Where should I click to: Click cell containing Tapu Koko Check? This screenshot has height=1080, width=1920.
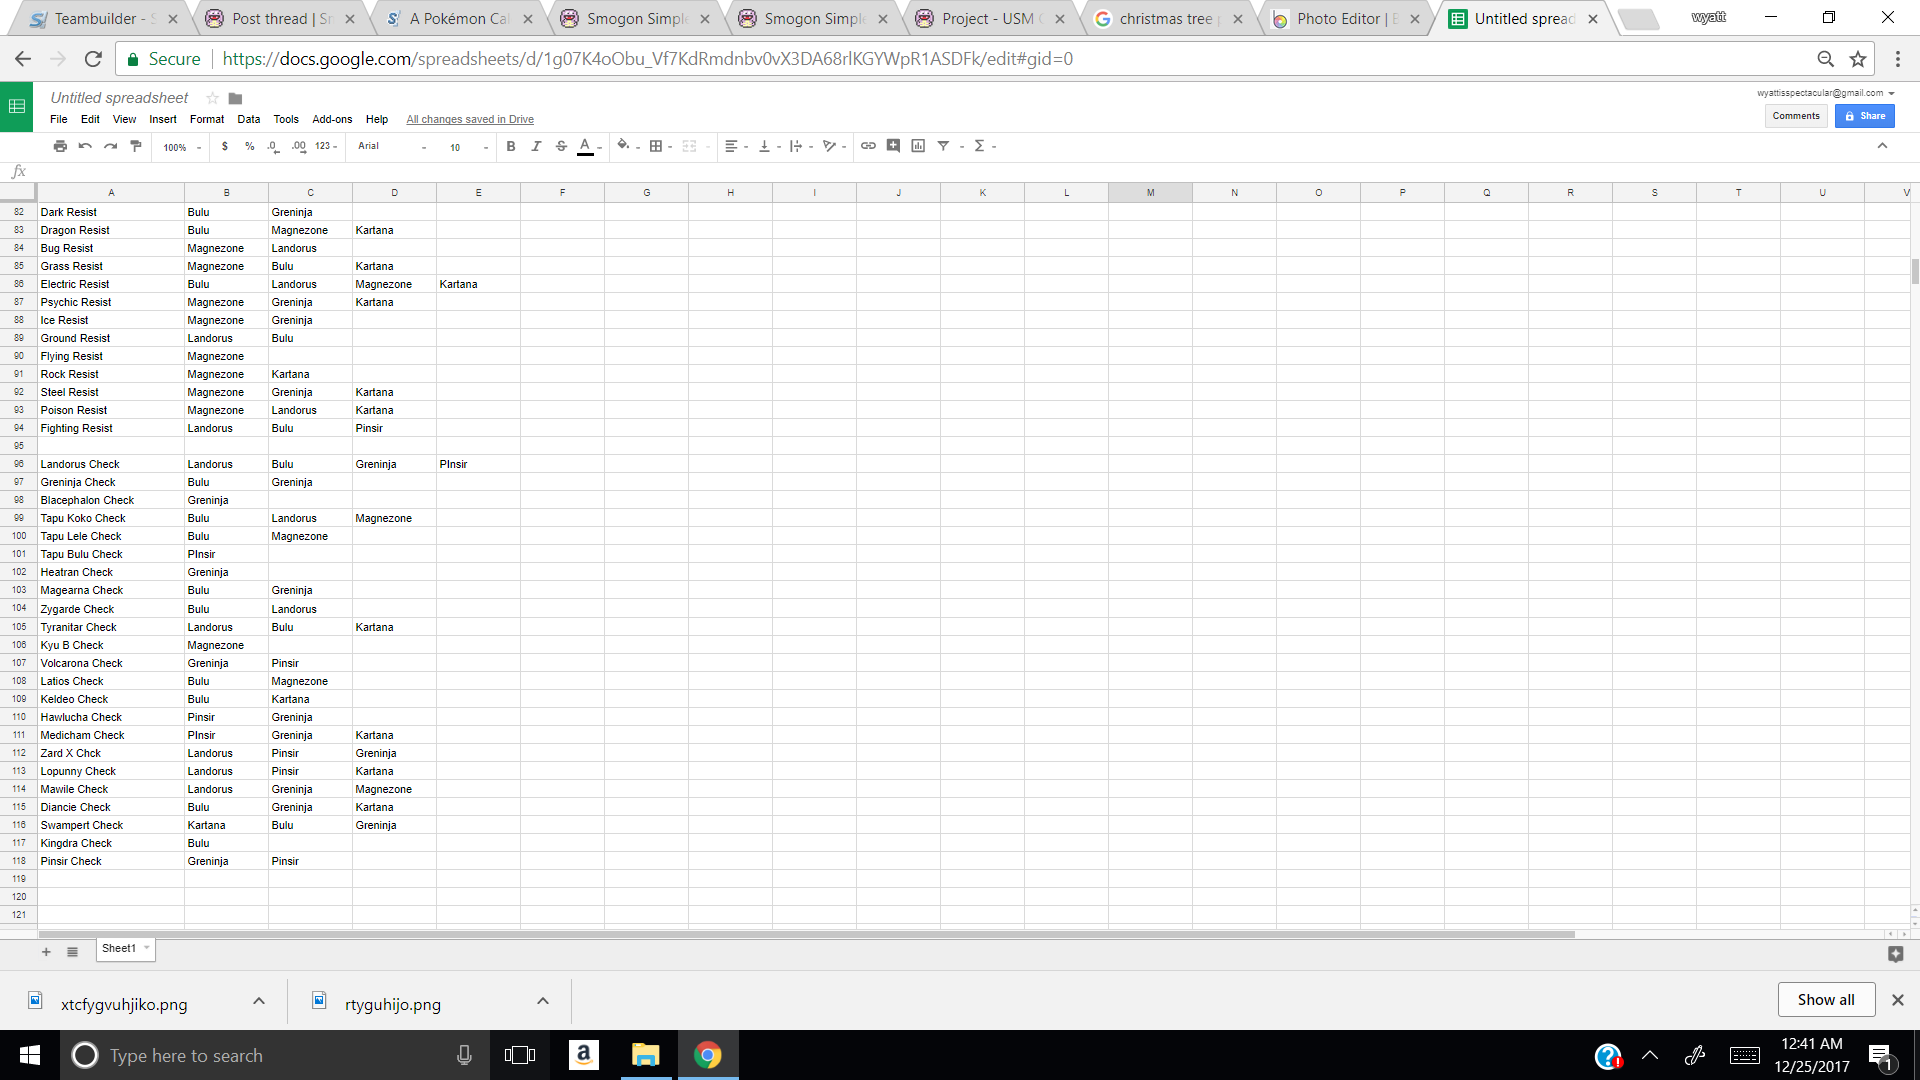point(110,518)
